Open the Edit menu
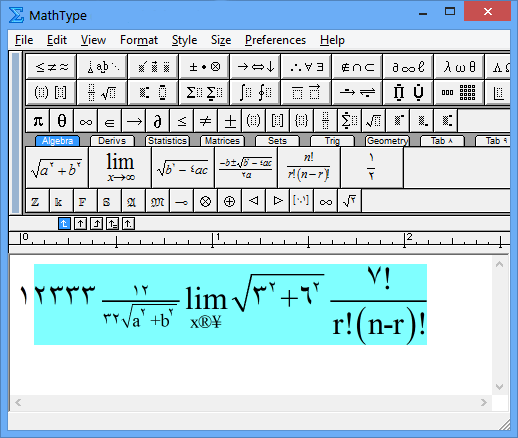The width and height of the screenshot is (518, 438). [x=57, y=40]
